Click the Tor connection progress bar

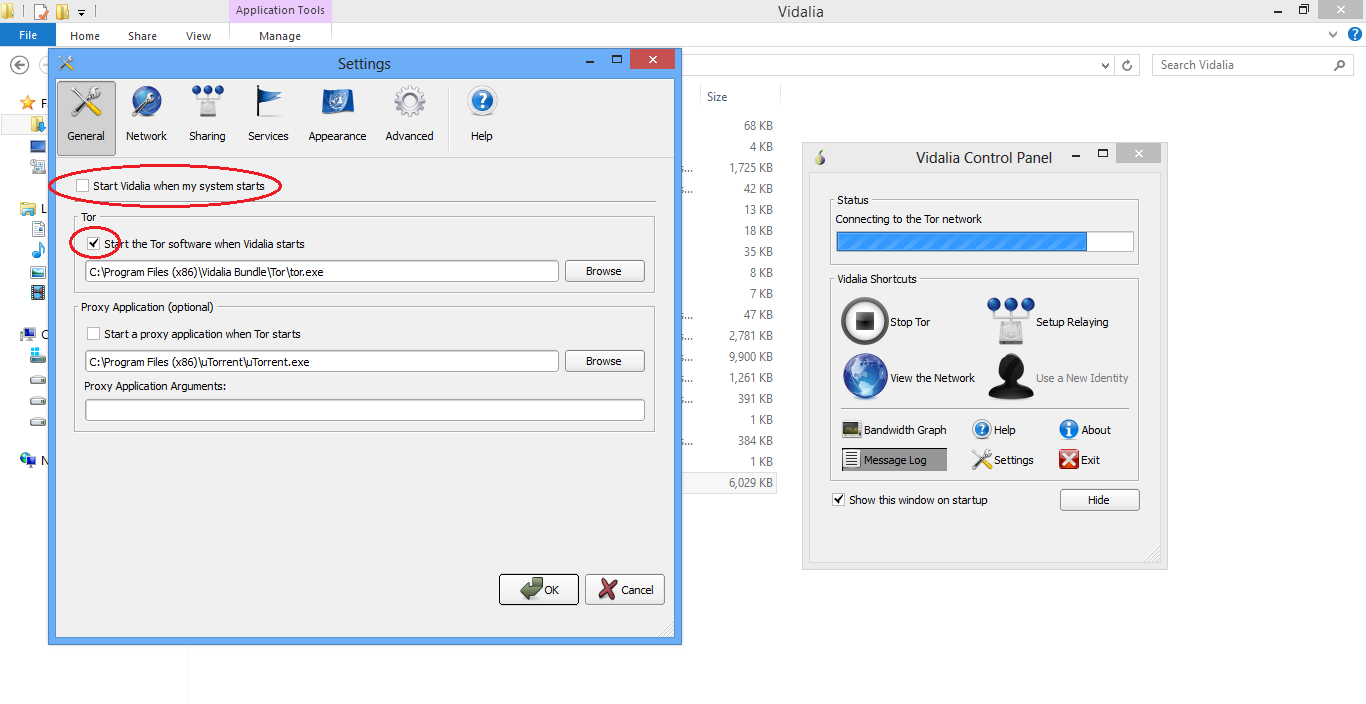(x=984, y=242)
